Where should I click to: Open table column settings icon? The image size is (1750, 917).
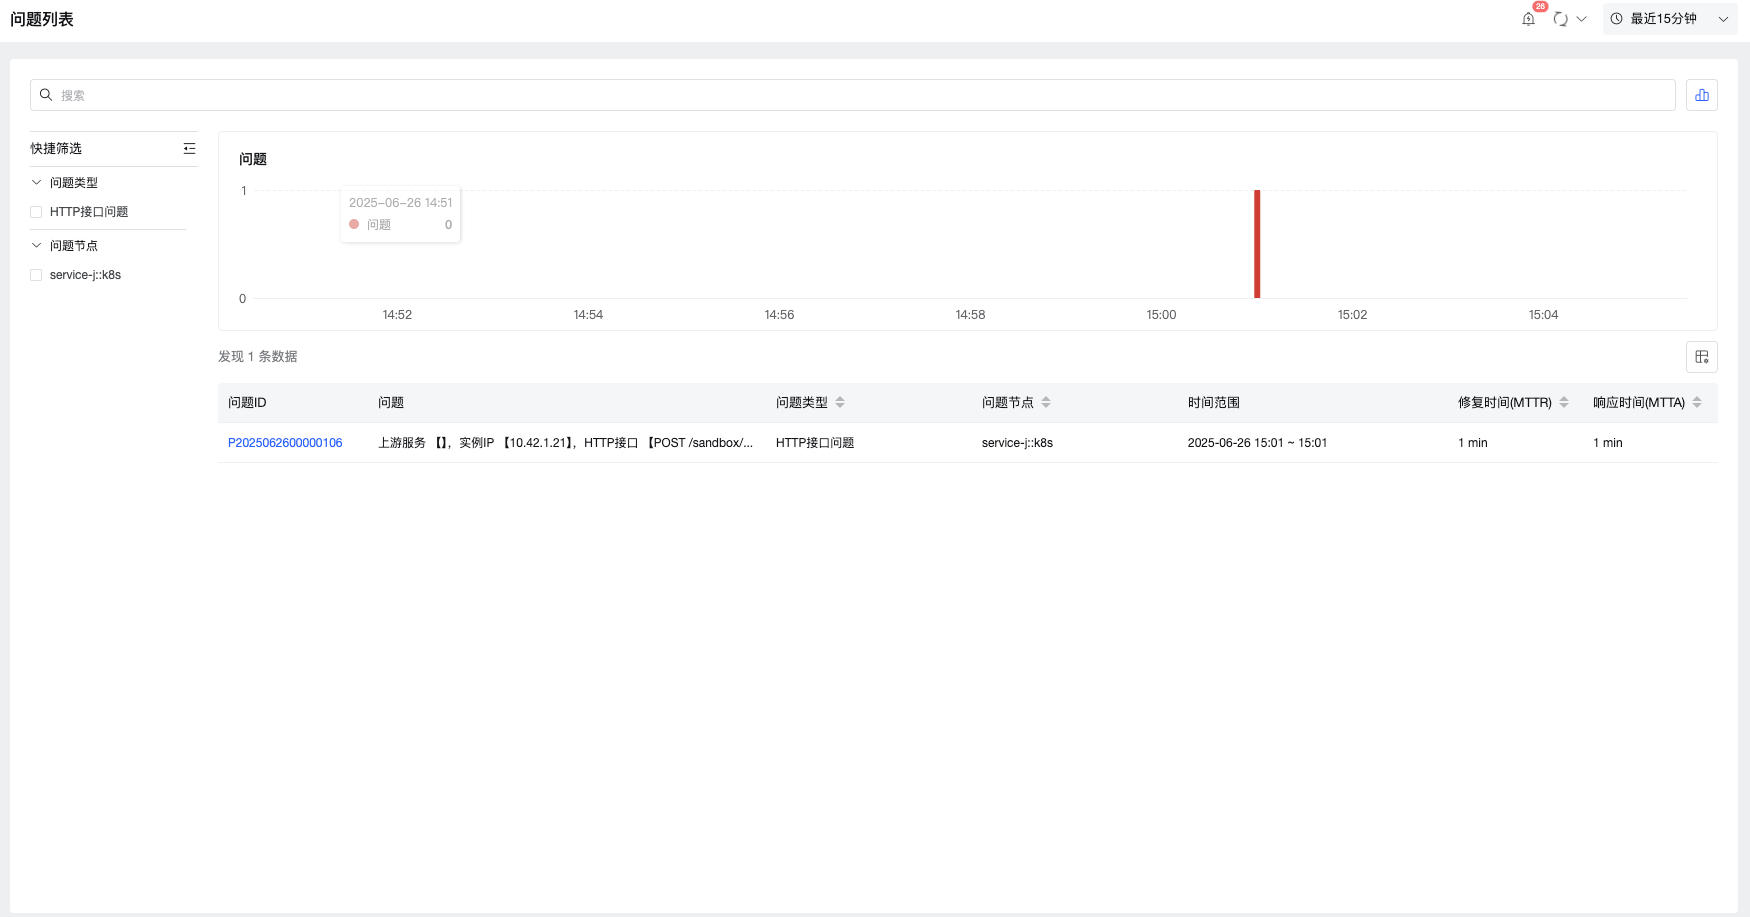1701,357
